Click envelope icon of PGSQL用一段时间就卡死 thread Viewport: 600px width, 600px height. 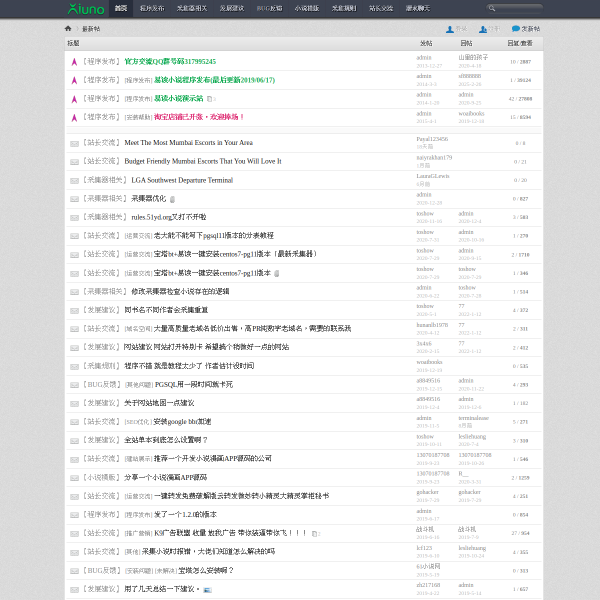(74, 385)
